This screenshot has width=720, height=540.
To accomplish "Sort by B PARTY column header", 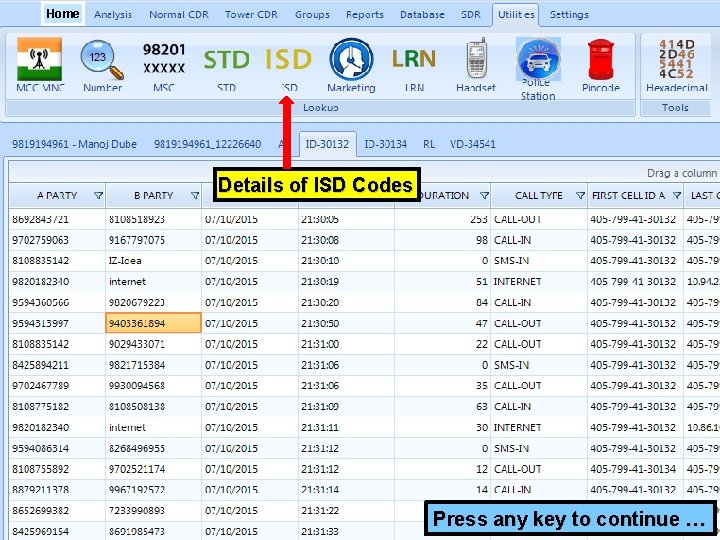I will point(153,196).
